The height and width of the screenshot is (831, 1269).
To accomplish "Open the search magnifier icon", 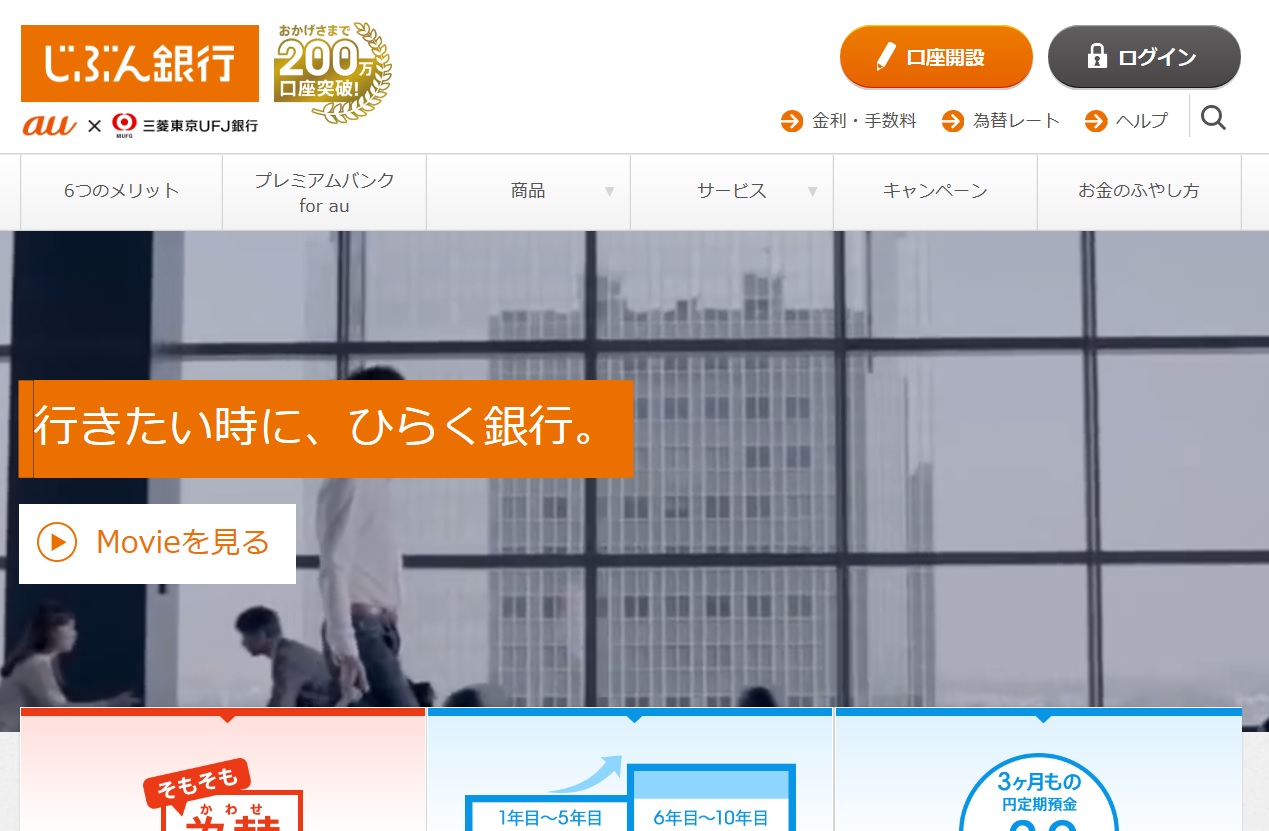I will (x=1213, y=117).
